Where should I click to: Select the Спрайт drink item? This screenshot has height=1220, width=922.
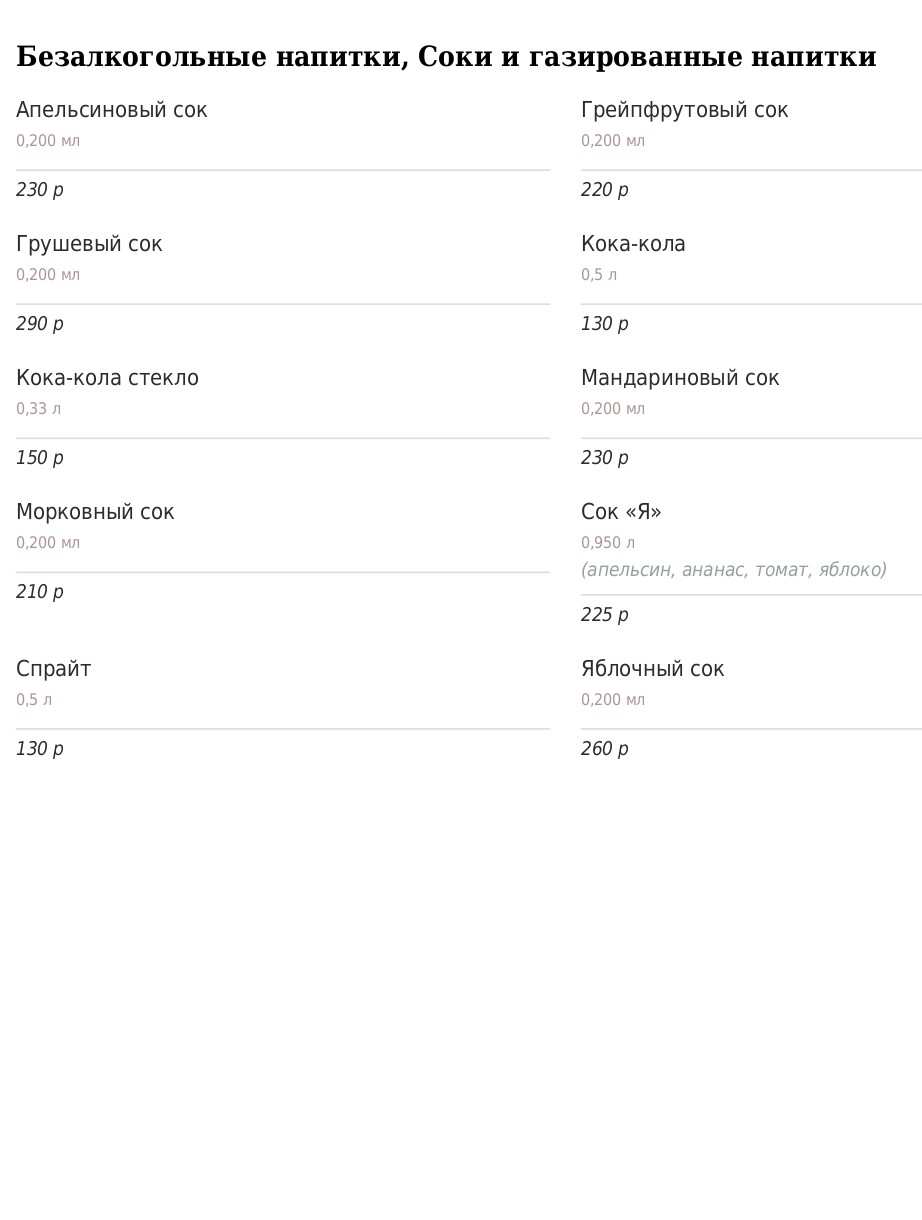tap(54, 670)
